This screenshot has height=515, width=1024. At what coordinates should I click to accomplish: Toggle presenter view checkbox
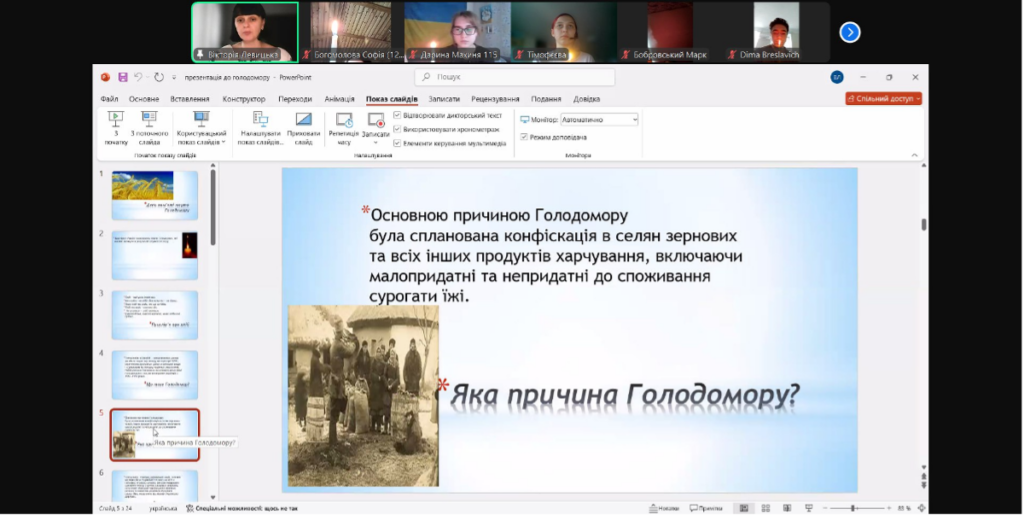[524, 137]
